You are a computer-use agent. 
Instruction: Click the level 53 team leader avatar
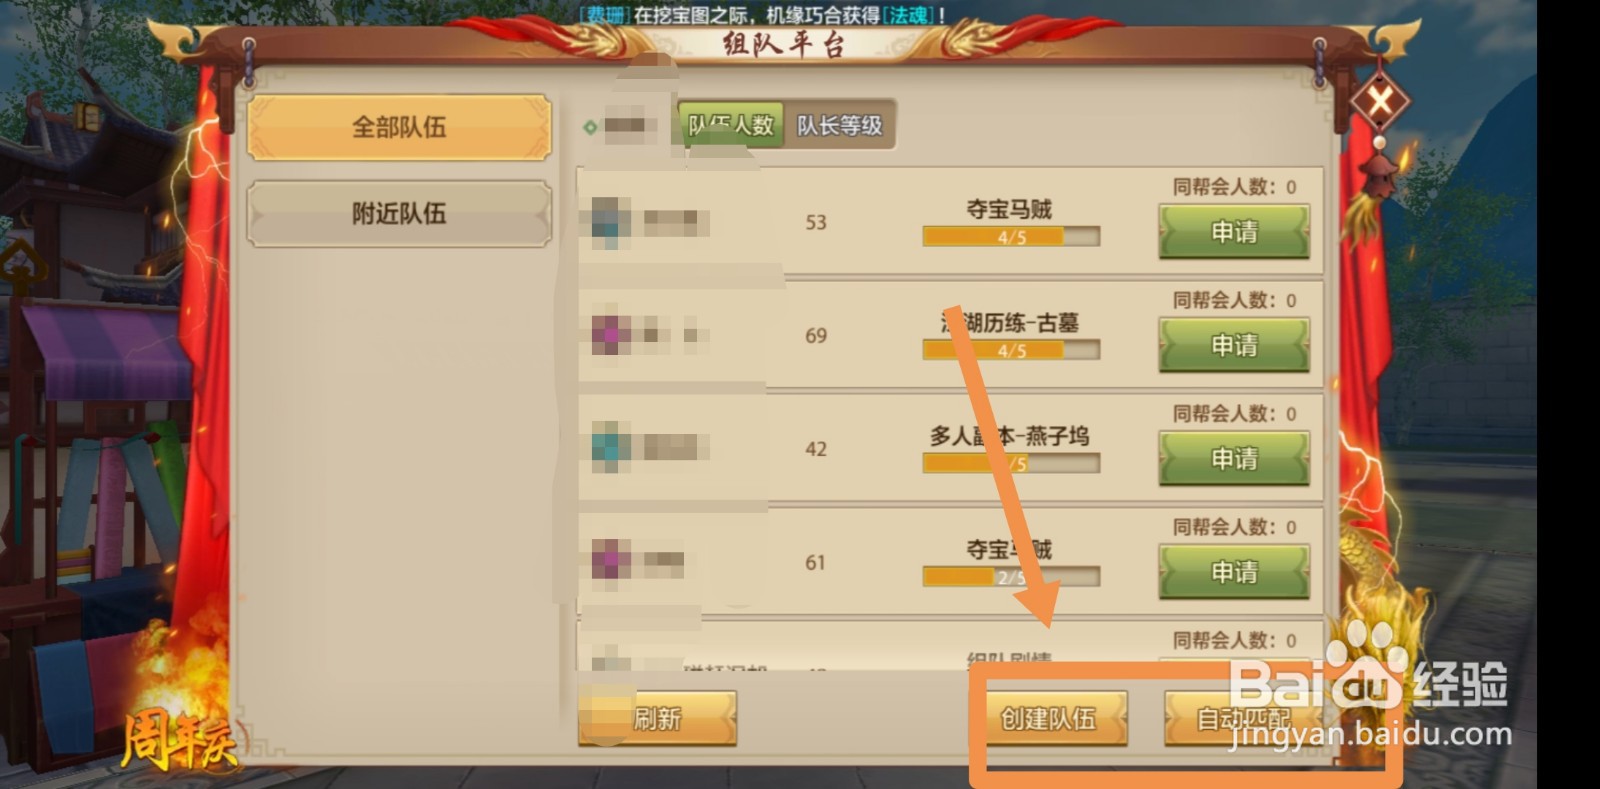tap(610, 222)
